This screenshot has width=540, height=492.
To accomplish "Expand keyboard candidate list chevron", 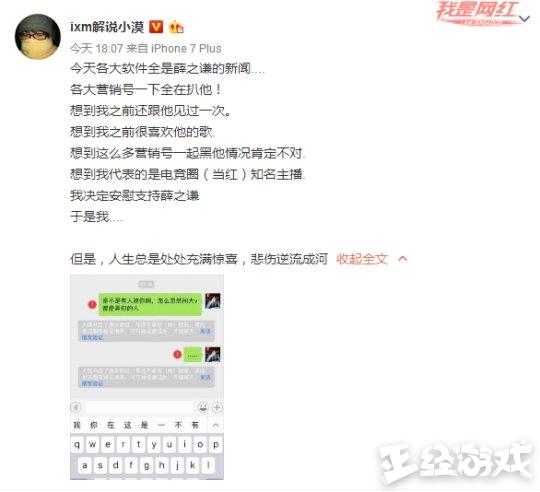I will tap(216, 425).
